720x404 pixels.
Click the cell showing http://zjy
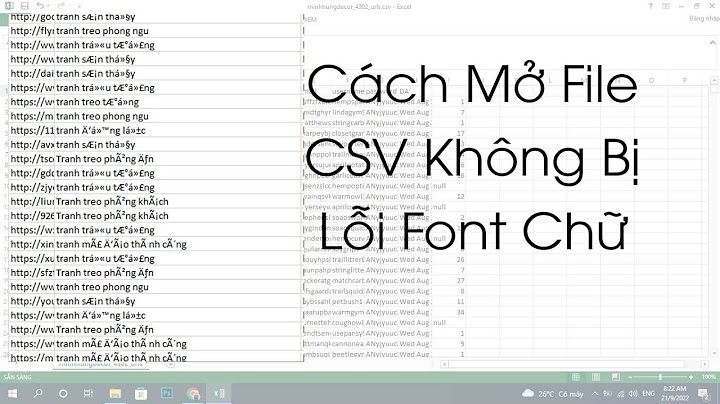(32, 187)
